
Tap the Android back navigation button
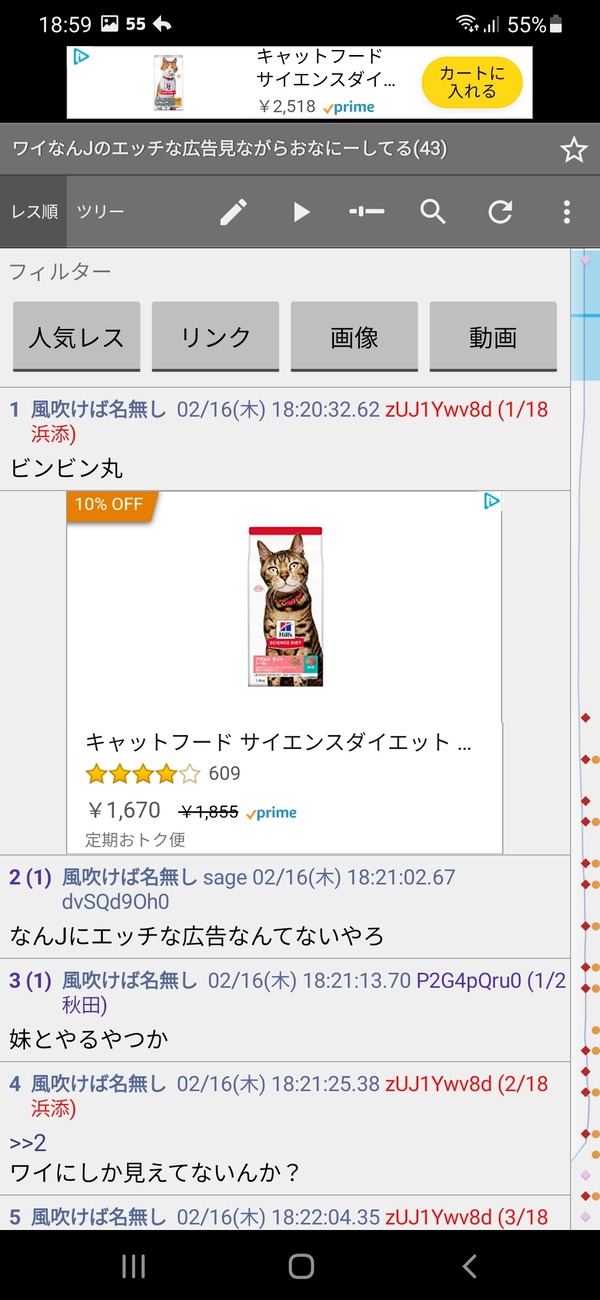coord(468,1266)
